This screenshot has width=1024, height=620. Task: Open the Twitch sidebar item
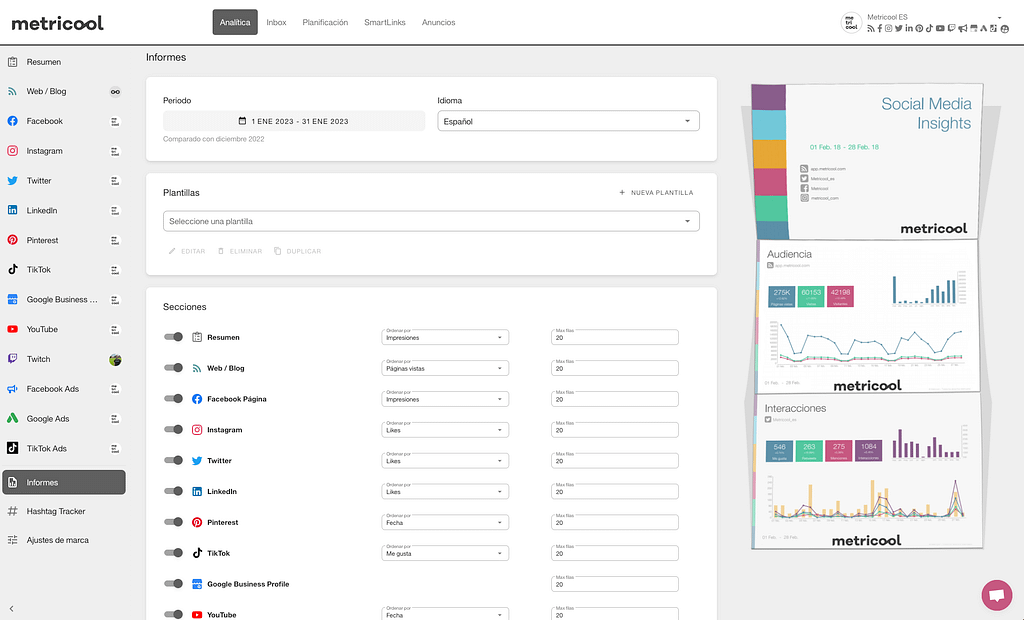coord(38,359)
